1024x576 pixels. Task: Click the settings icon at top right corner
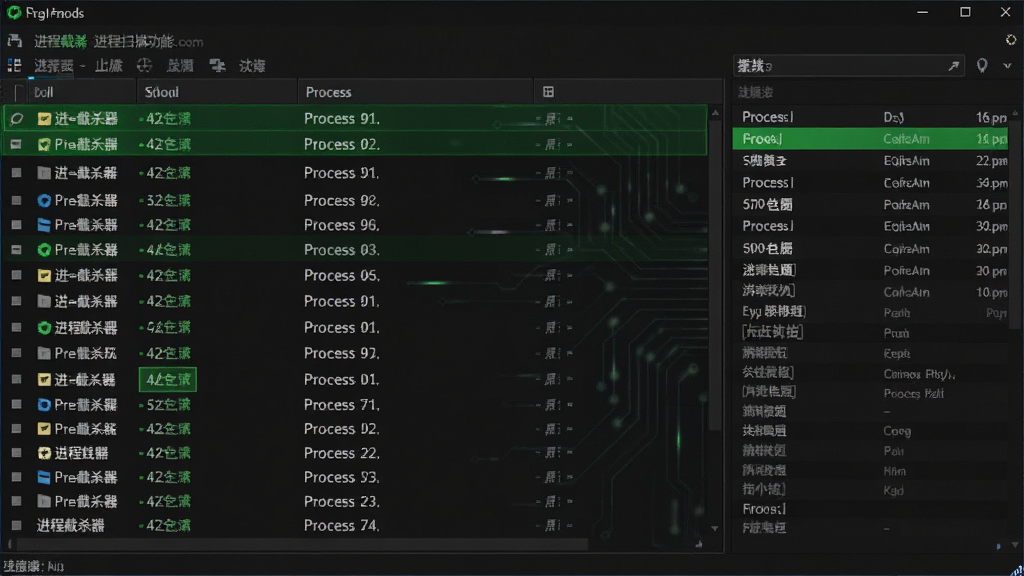pos(1011,40)
